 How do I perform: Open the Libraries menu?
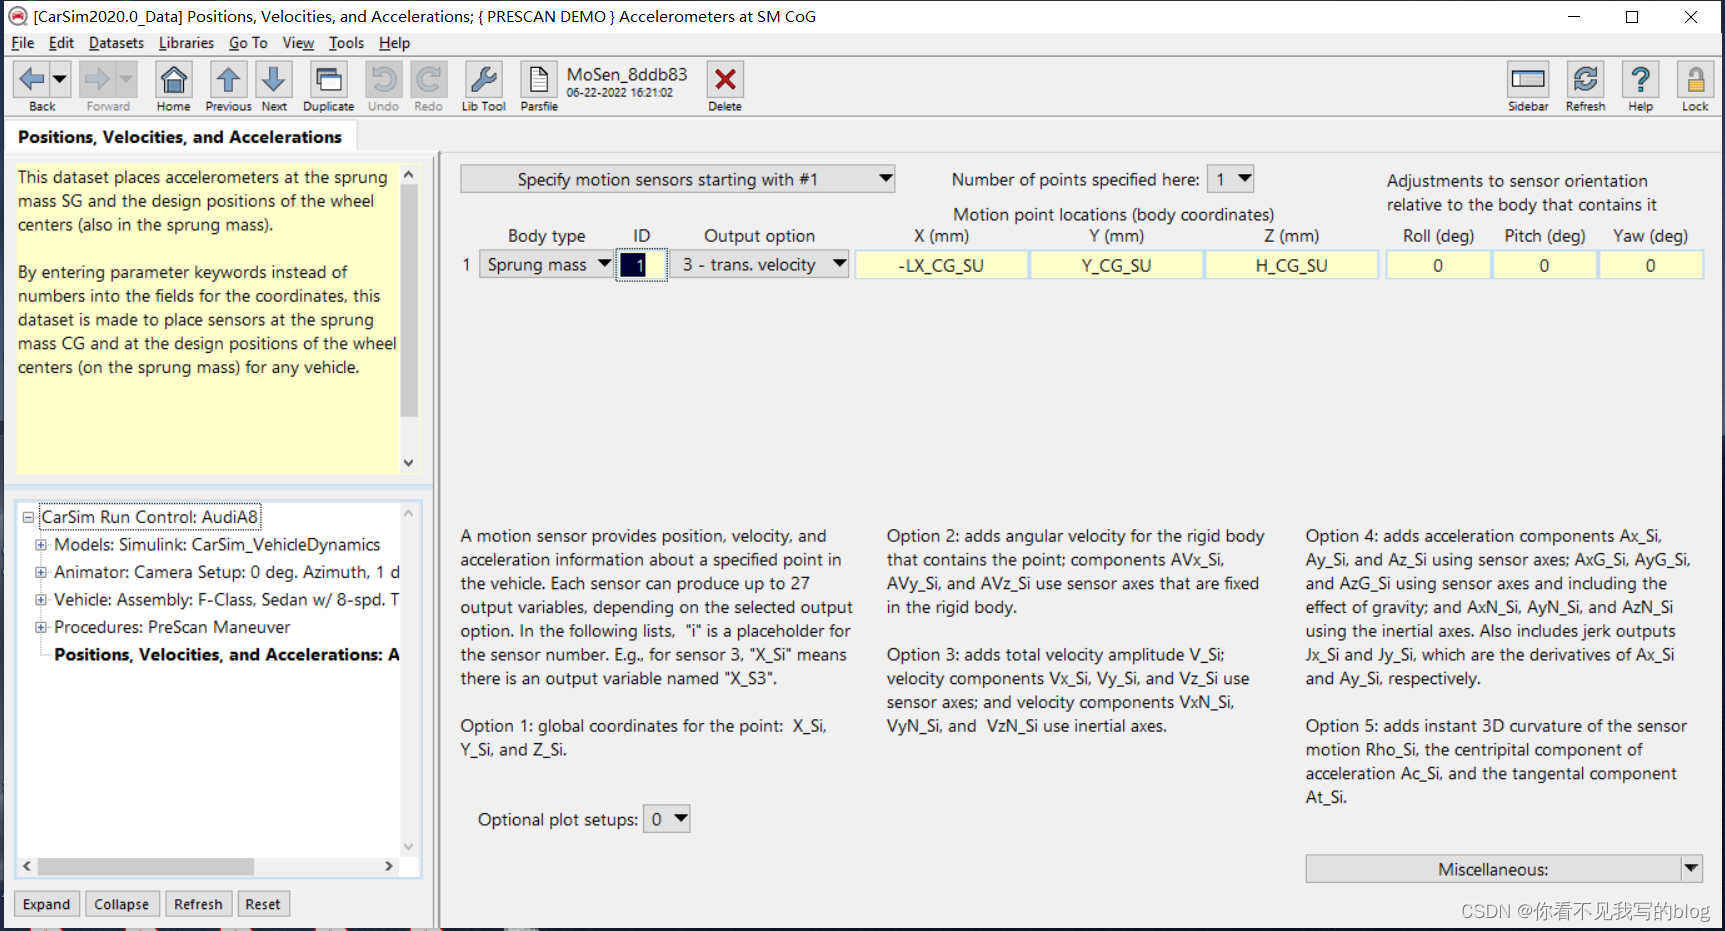pyautogui.click(x=186, y=43)
